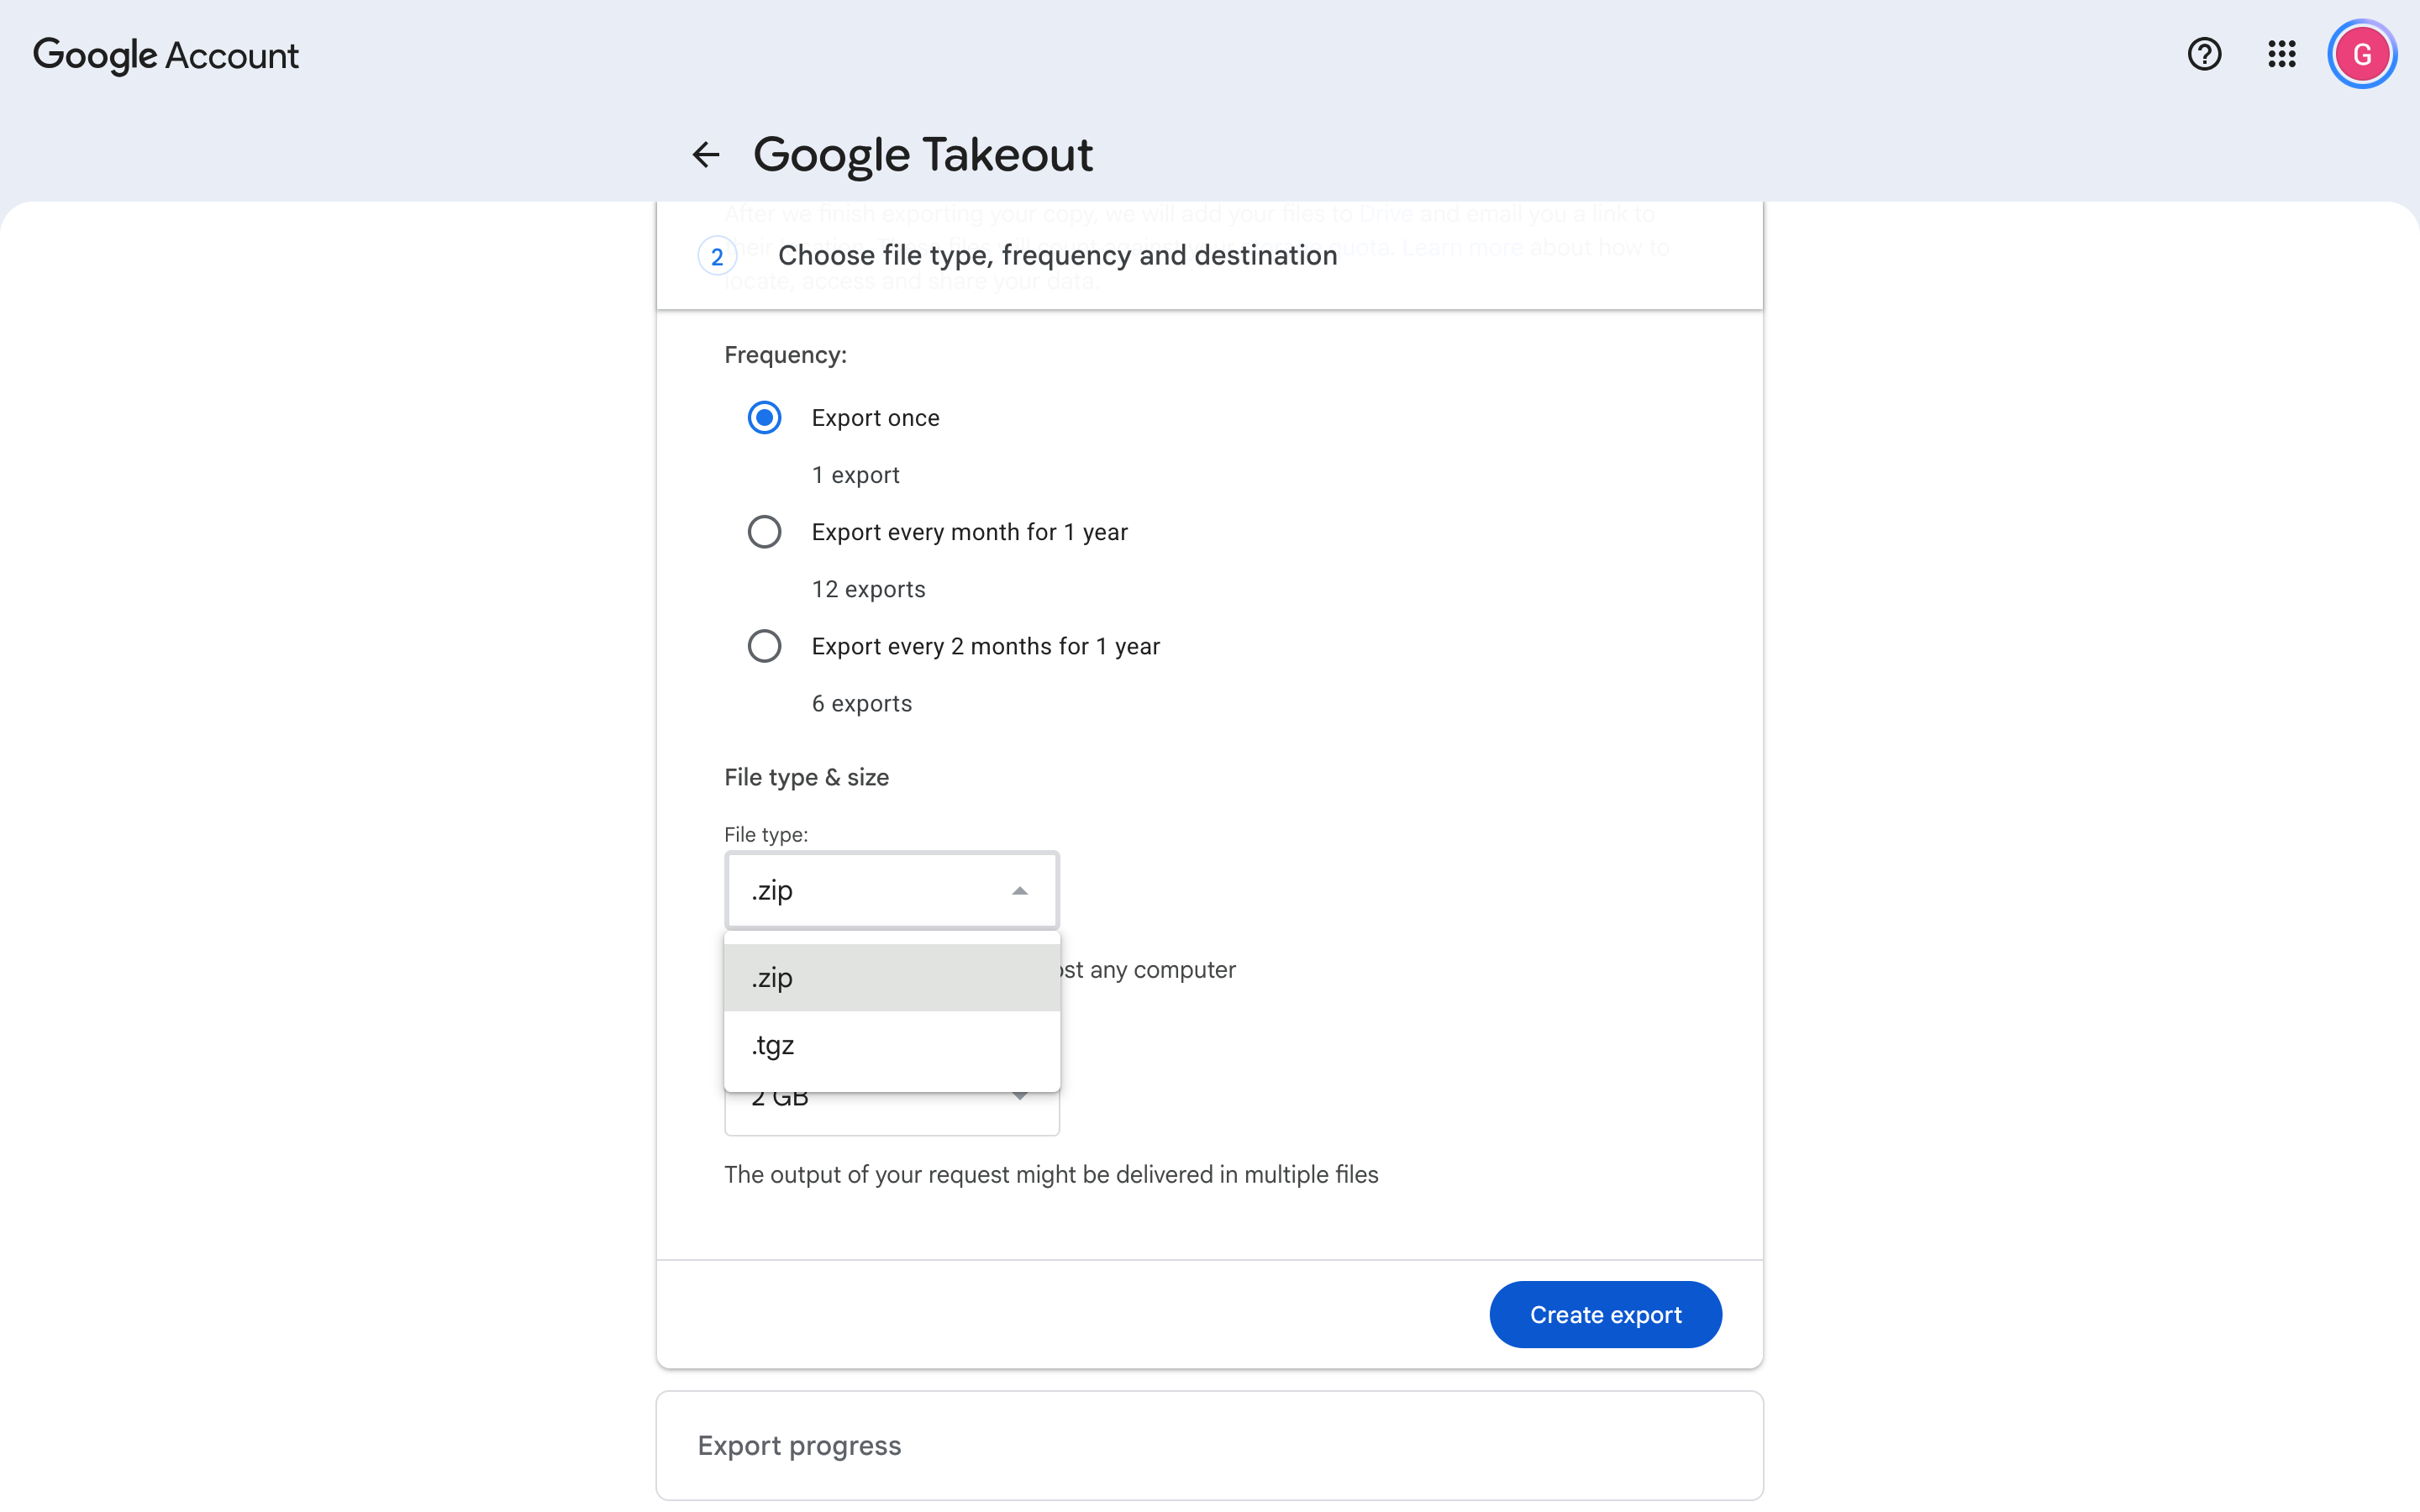Click the '6 exports' text
Image resolution: width=2420 pixels, height=1512 pixels.
pyautogui.click(x=861, y=704)
